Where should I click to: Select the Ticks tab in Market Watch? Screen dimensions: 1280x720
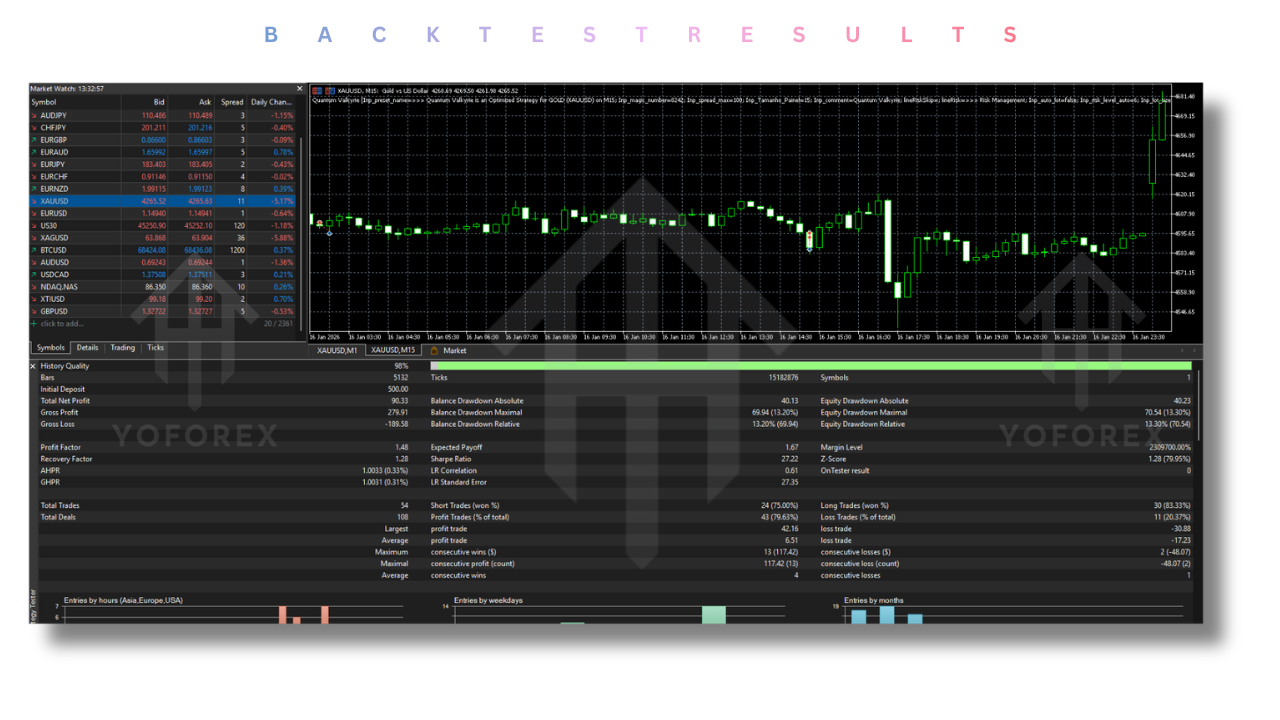coord(154,348)
